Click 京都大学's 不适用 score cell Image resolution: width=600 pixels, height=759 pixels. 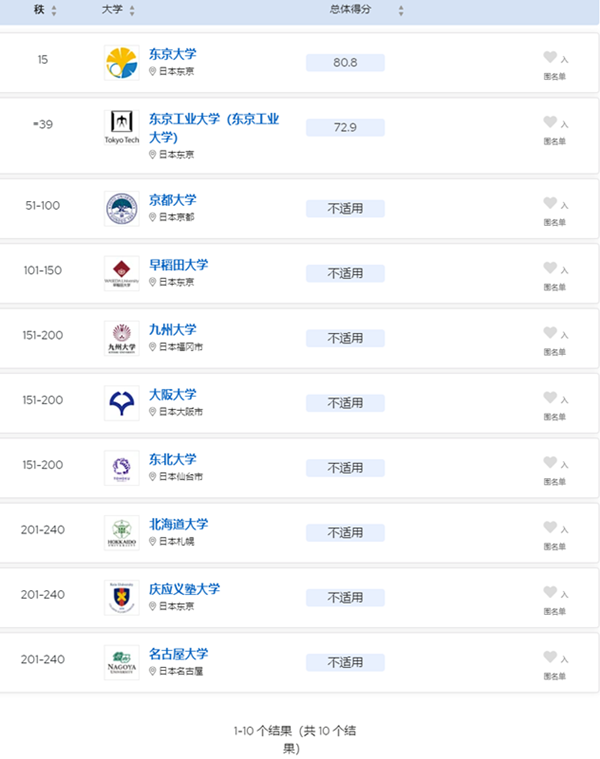click(x=345, y=209)
